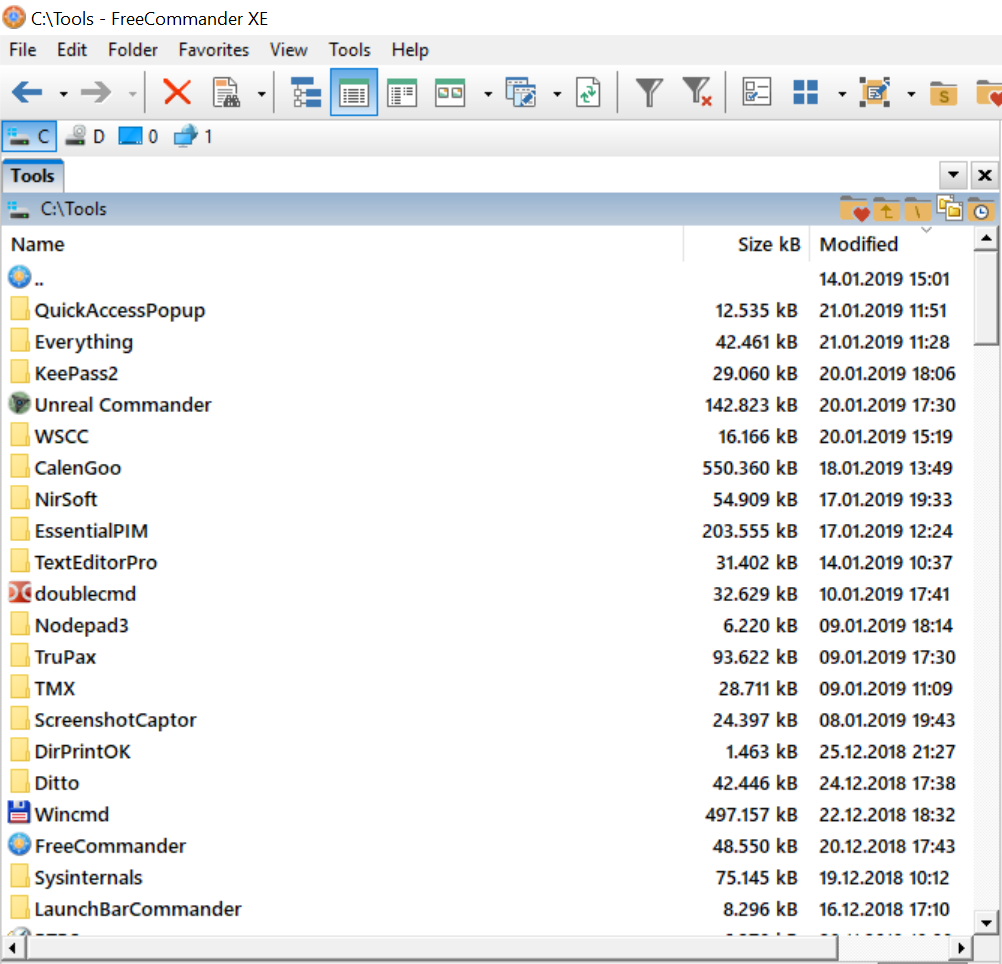The height and width of the screenshot is (964, 1002).
Task: Click the funnel Filter icon
Action: click(x=649, y=93)
